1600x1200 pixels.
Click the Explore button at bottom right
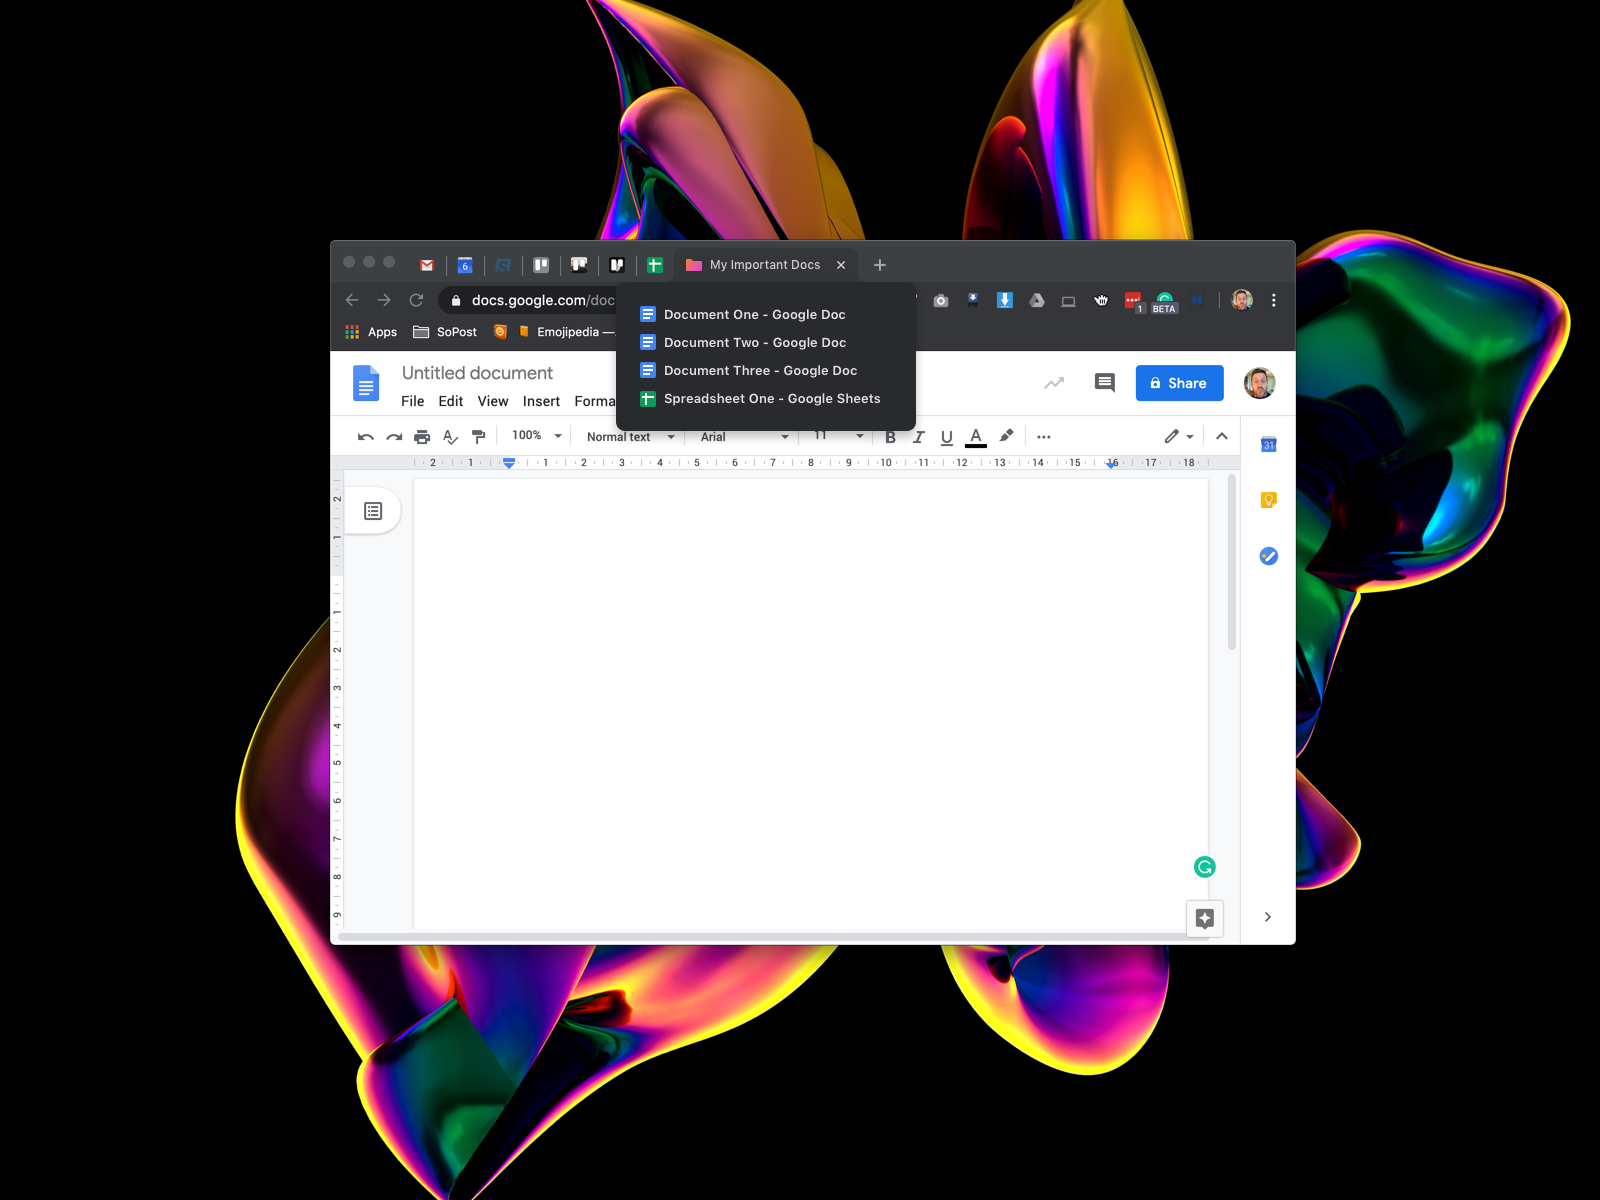click(x=1204, y=918)
